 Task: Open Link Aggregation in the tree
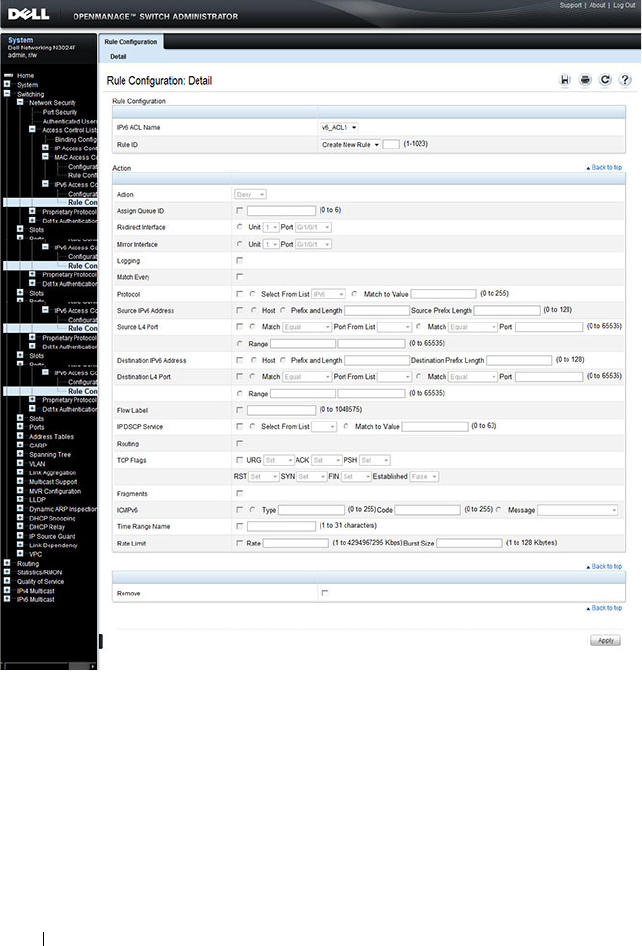[x=52, y=473]
